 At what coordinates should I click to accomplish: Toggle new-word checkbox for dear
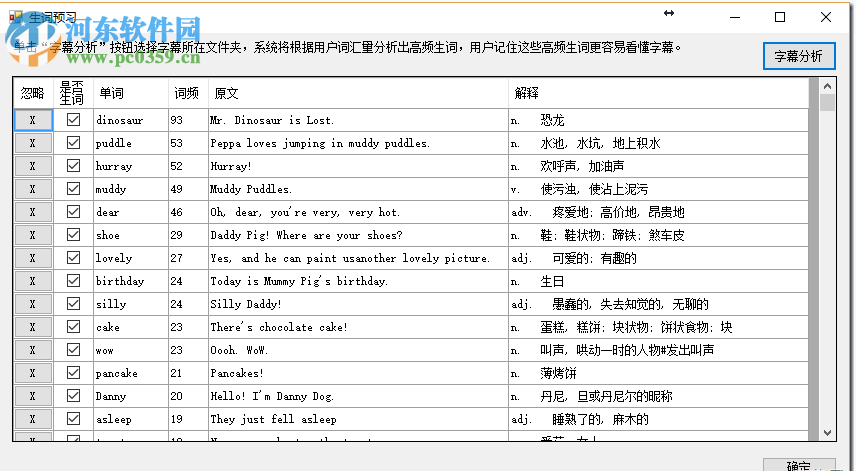(x=73, y=211)
